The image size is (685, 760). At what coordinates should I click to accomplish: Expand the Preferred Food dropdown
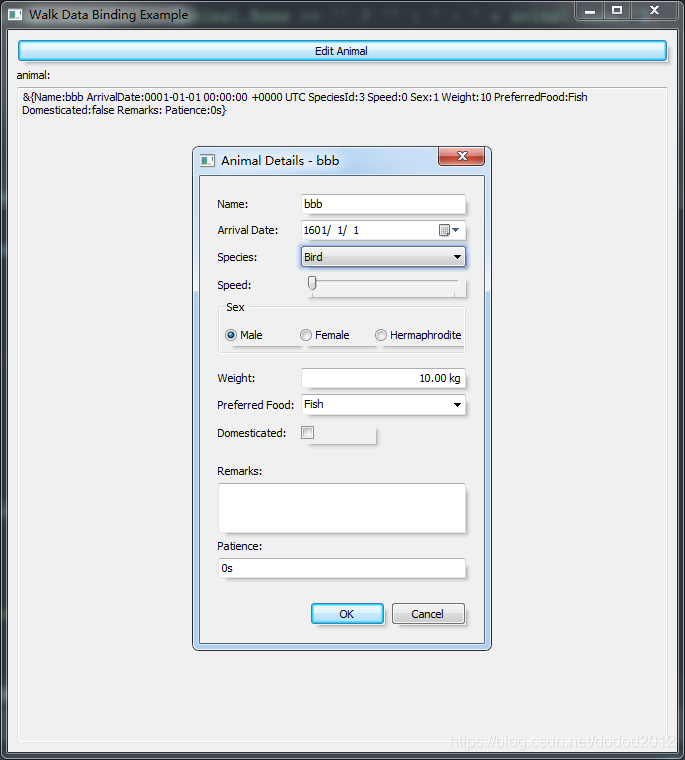(457, 405)
